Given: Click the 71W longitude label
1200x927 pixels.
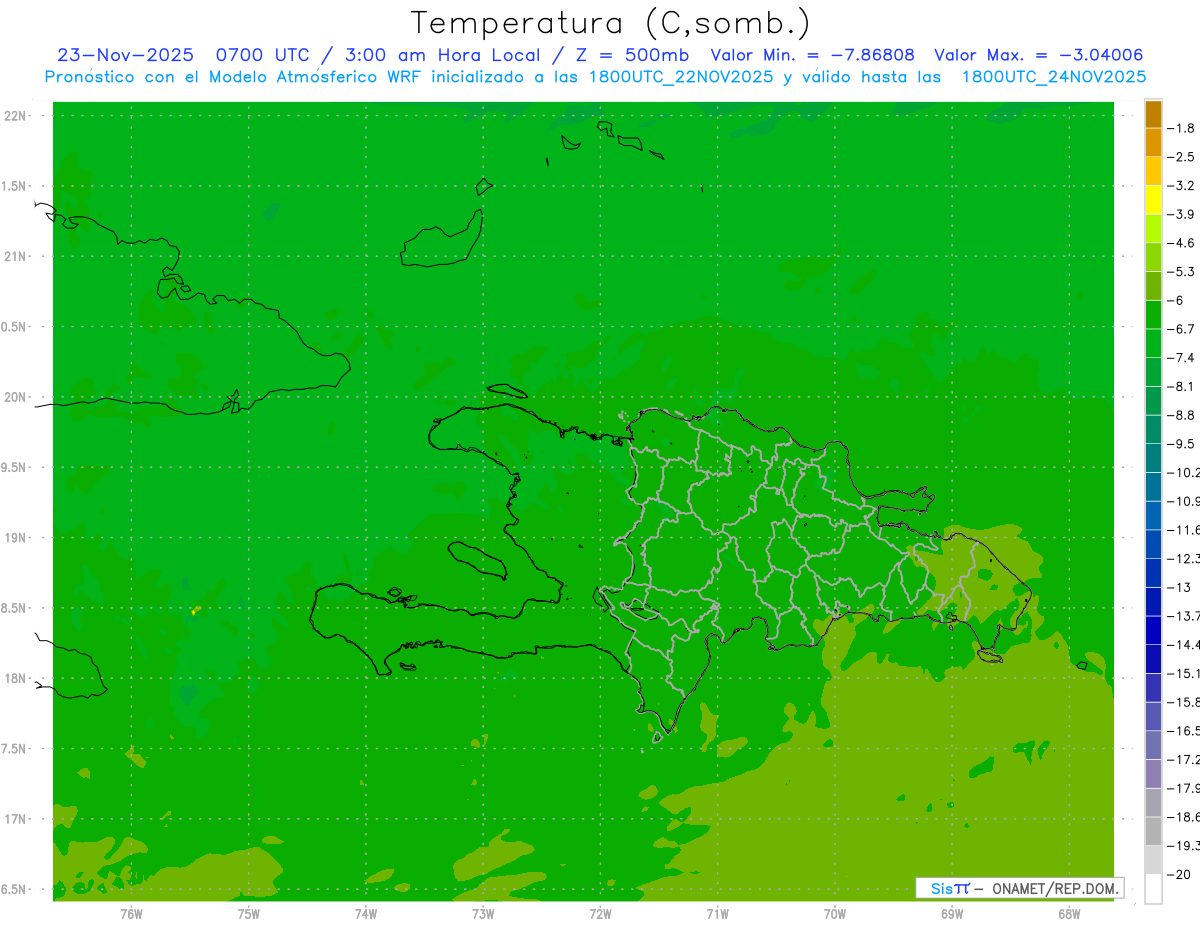Looking at the screenshot, I should coord(717,912).
